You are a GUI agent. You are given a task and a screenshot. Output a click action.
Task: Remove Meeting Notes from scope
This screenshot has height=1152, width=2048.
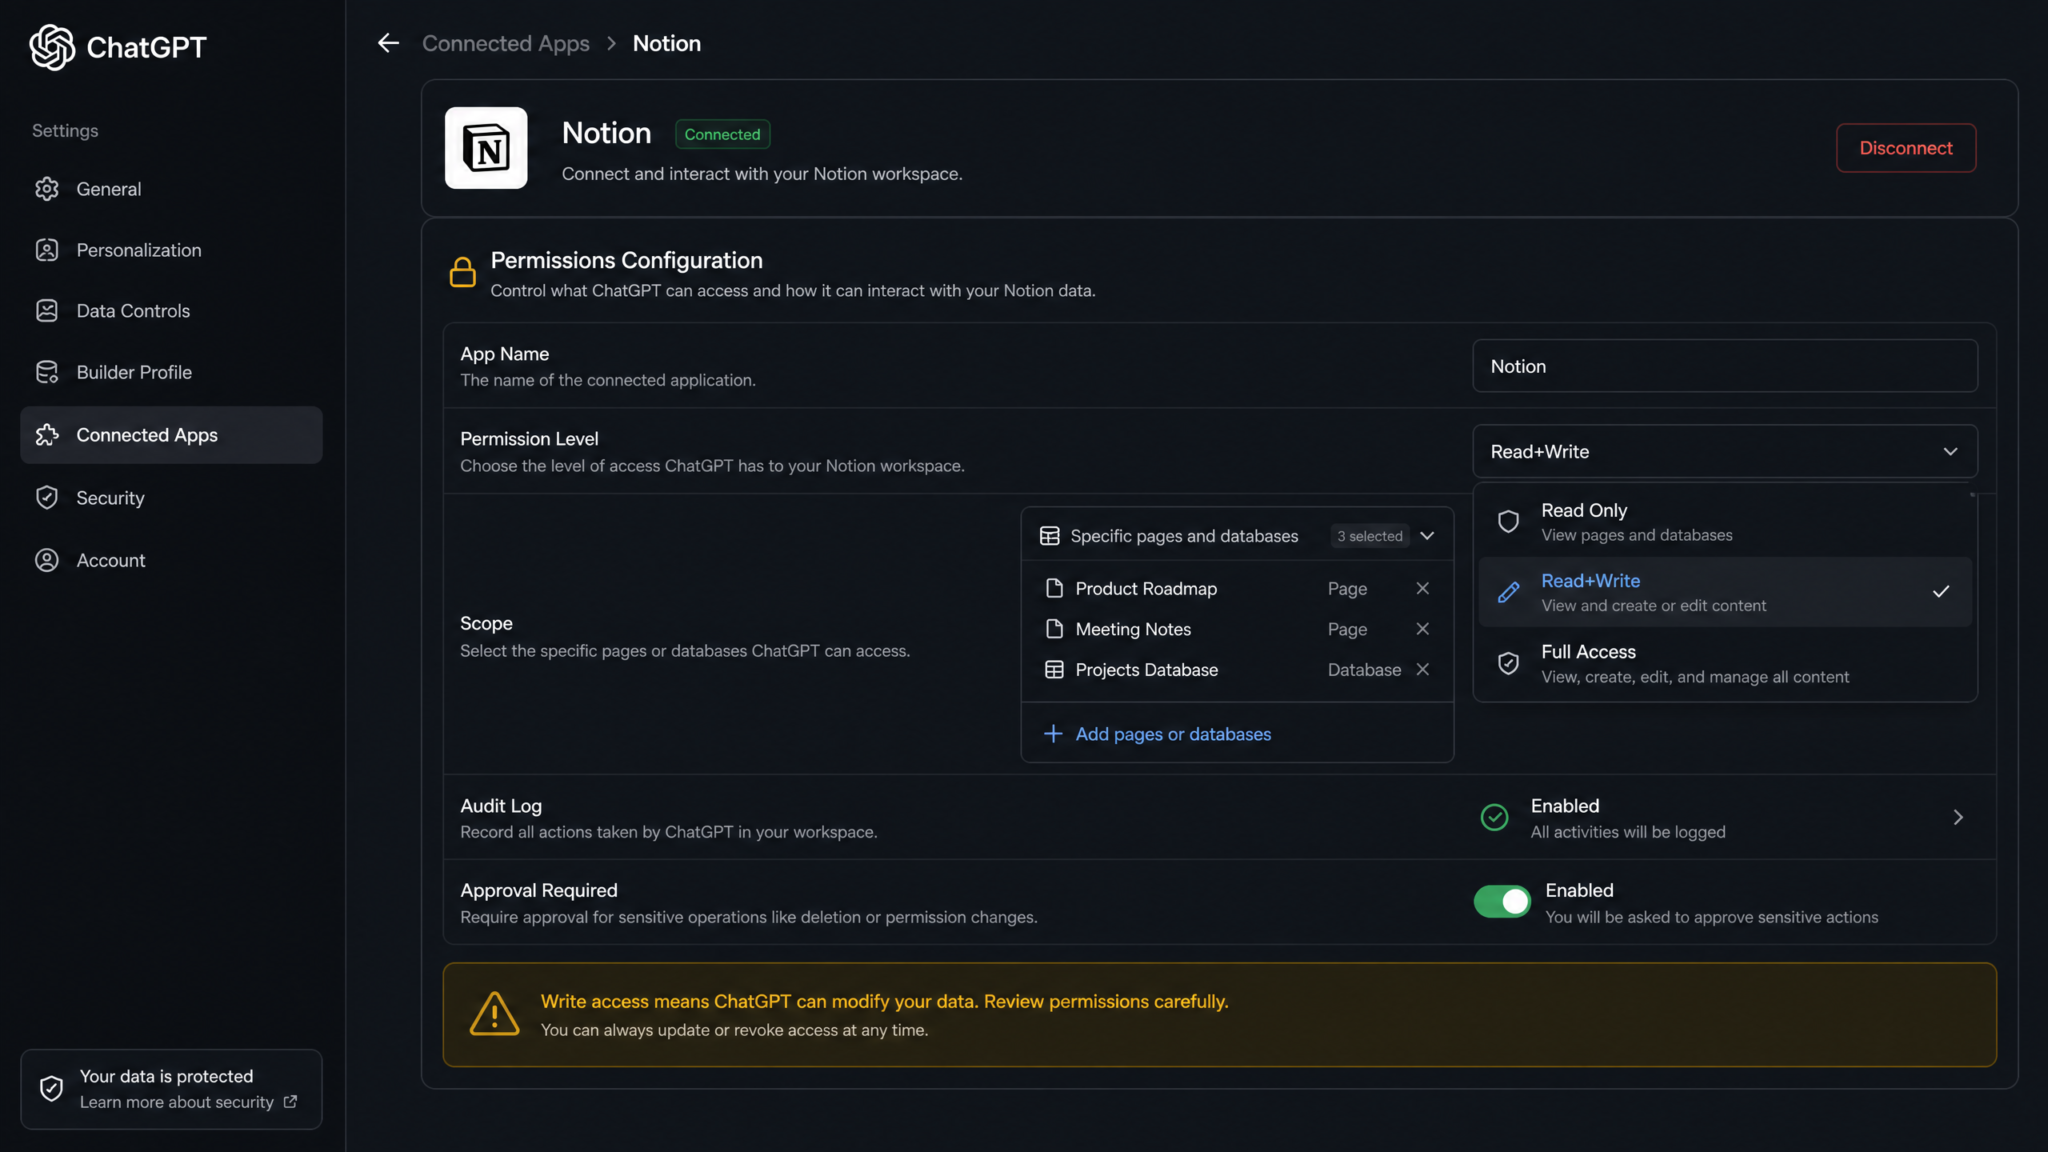point(1422,629)
